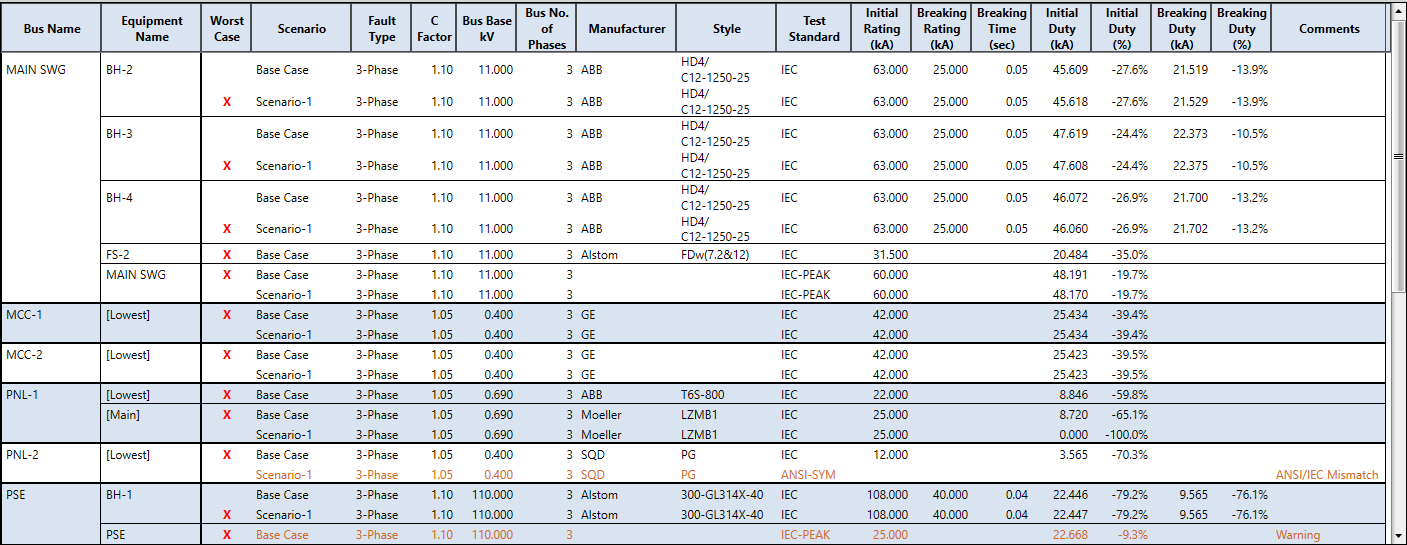
Task: Select the Bus Base kV header
Action: 487,29
